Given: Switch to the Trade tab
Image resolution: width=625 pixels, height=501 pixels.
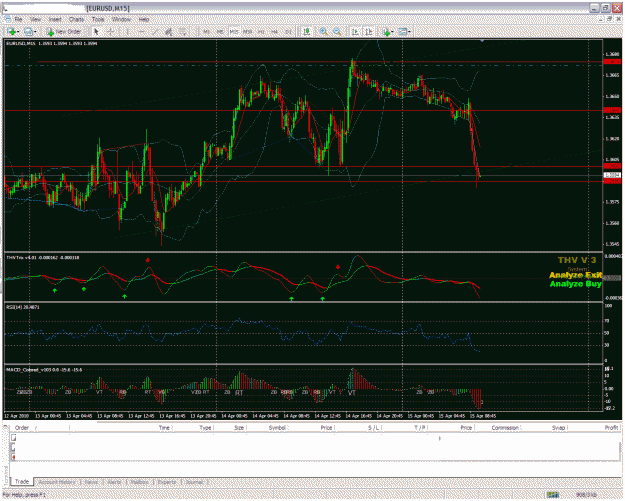Looking at the screenshot, I should click(x=22, y=481).
